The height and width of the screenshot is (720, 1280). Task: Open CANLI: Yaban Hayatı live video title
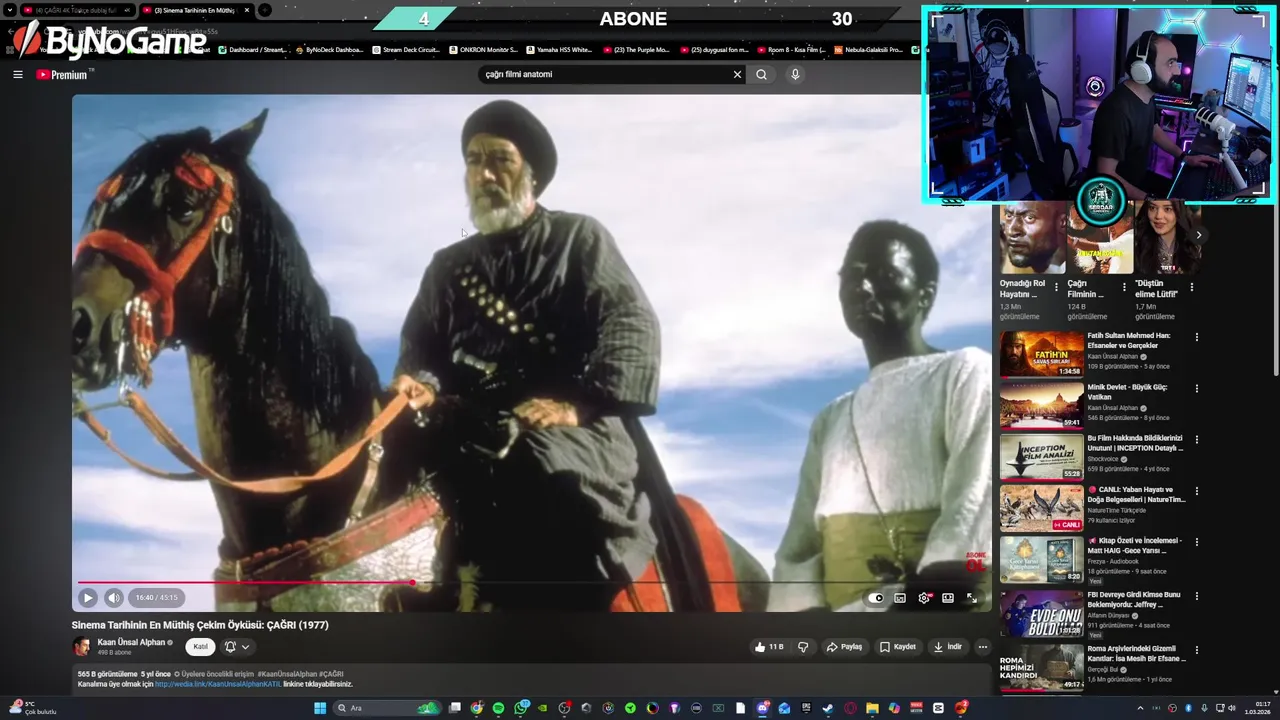tap(1136, 494)
